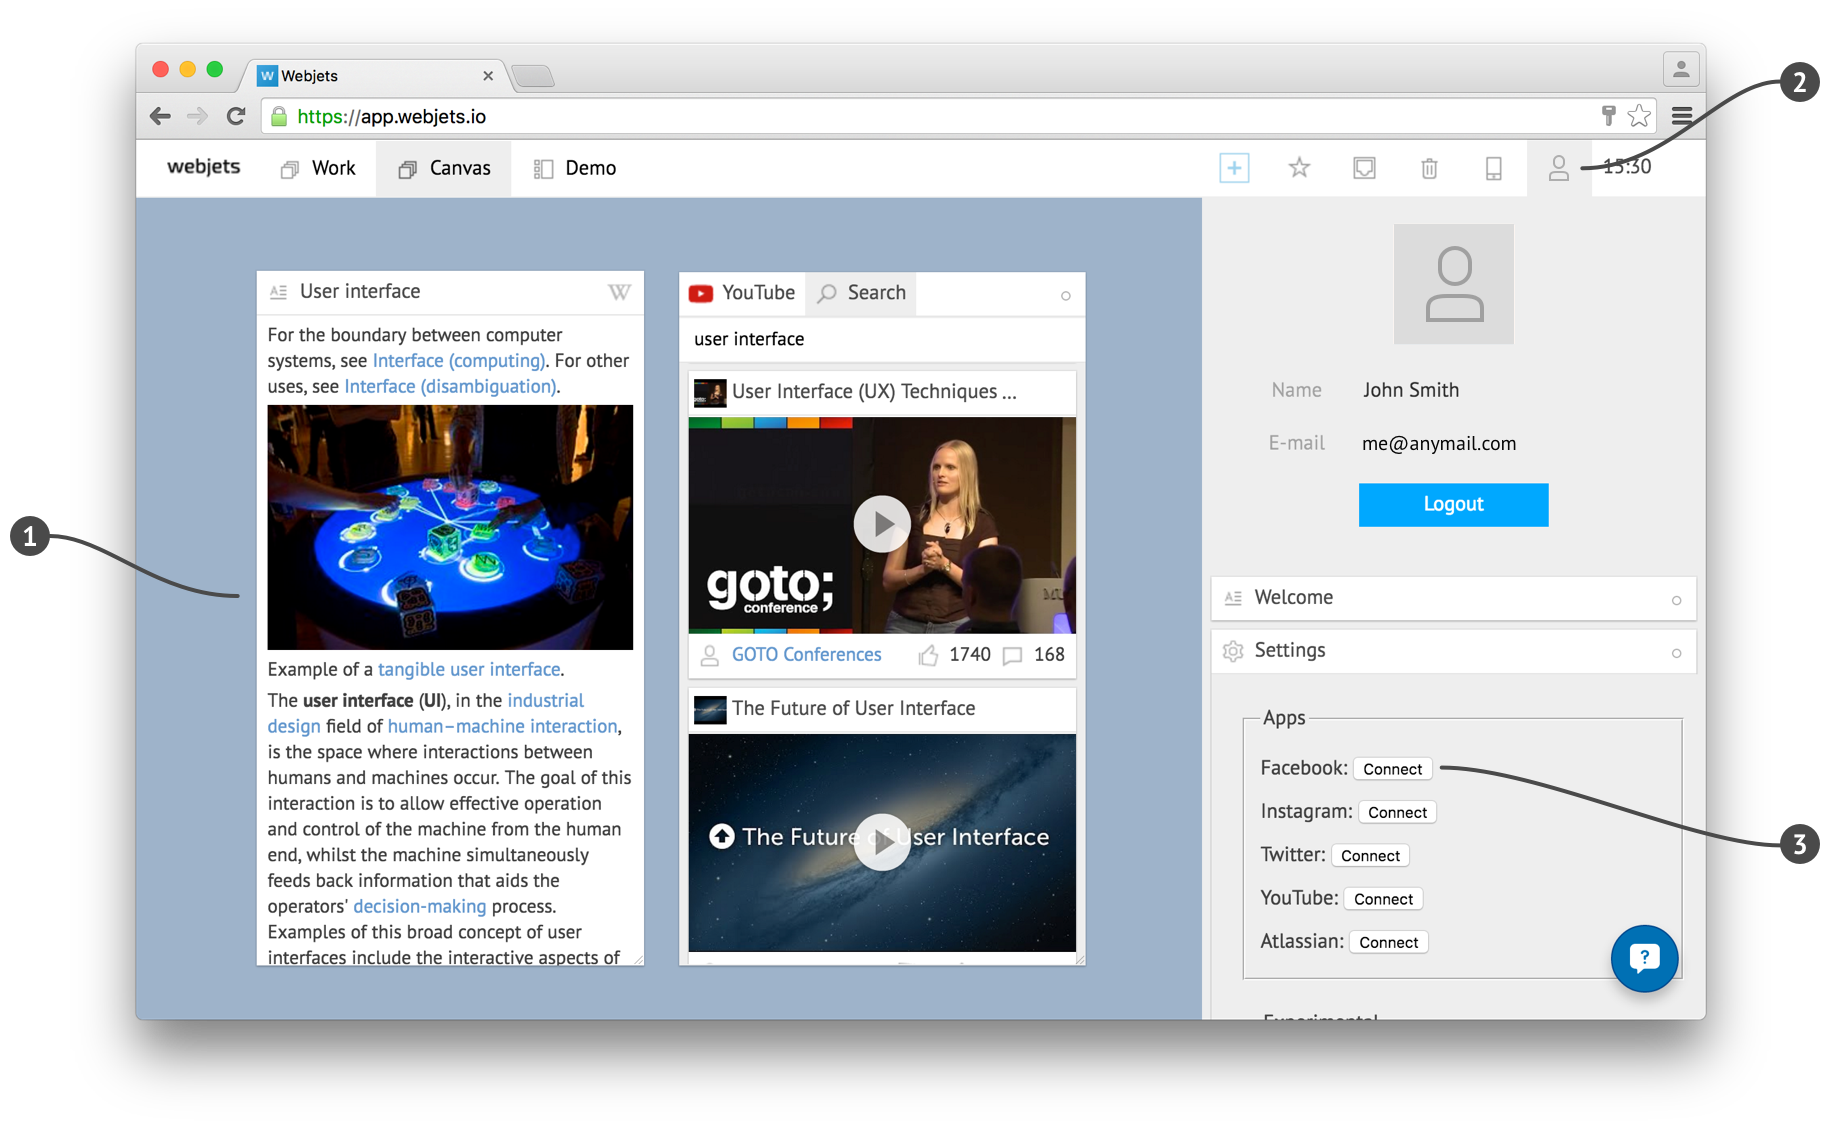Click the comment icon next to 168

tap(1012, 656)
